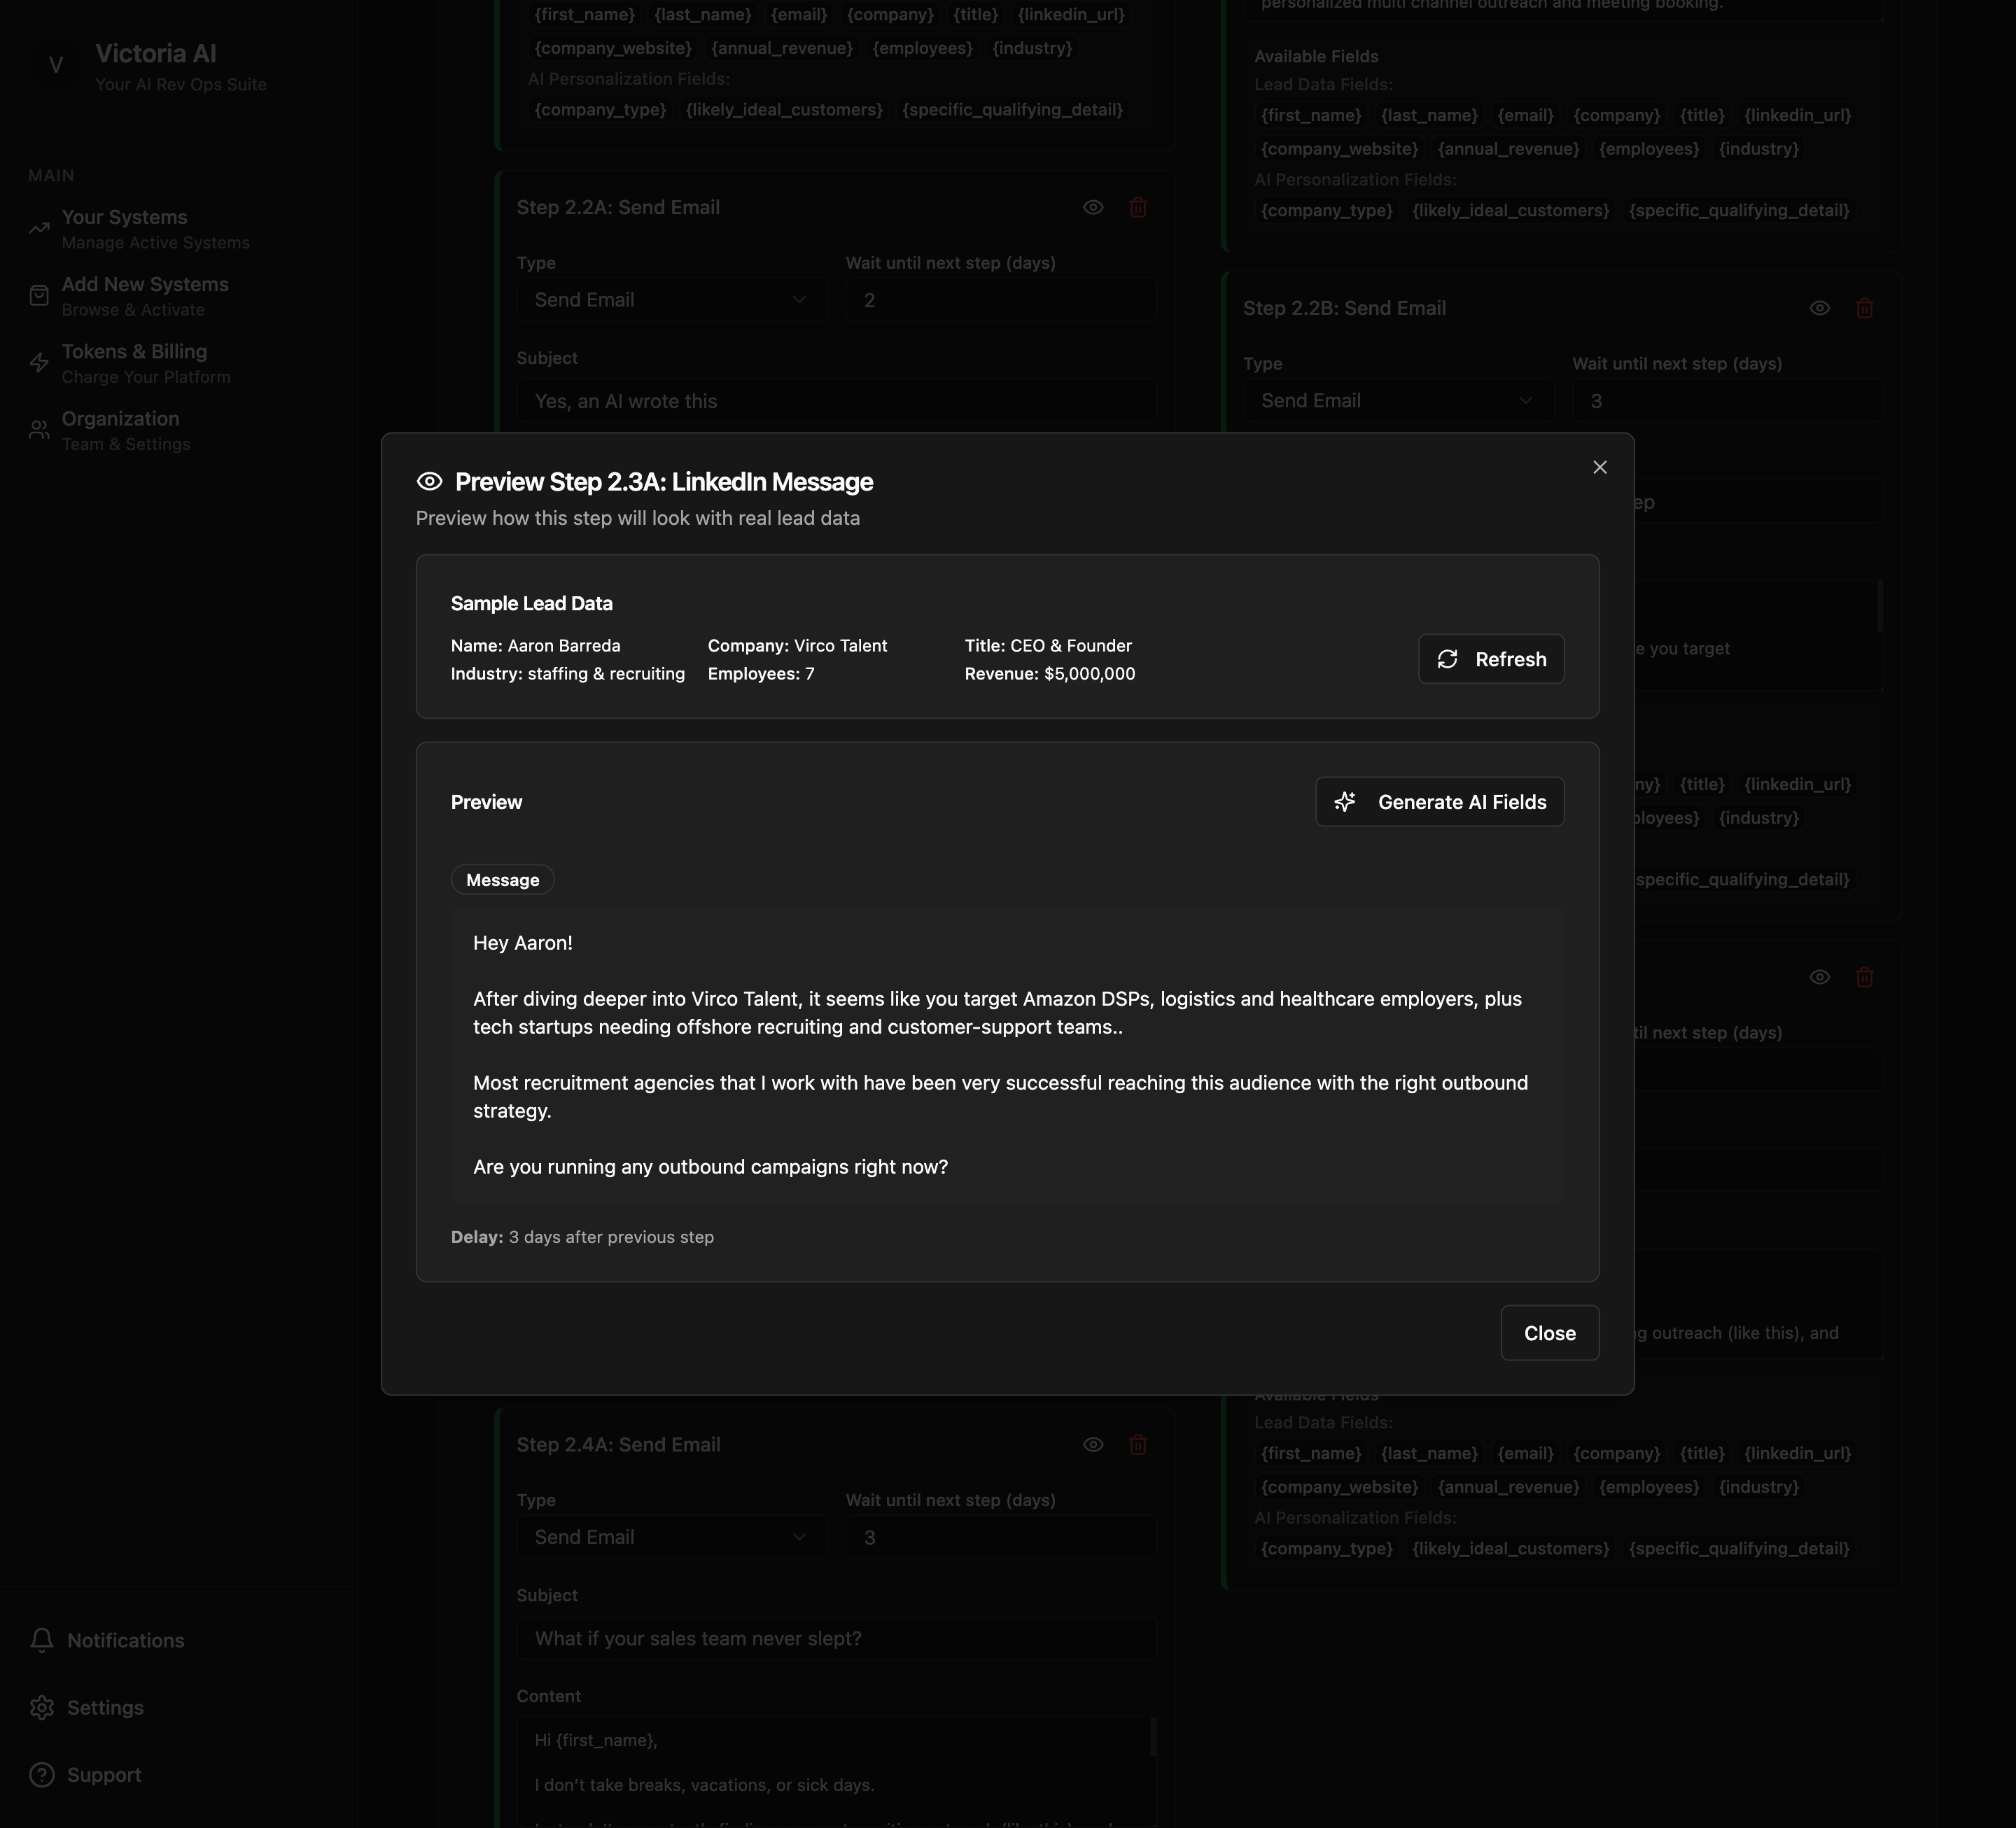Click {first_name} chip at bottom right column
Screen dimensions: 2016x1828
coord(1311,1453)
